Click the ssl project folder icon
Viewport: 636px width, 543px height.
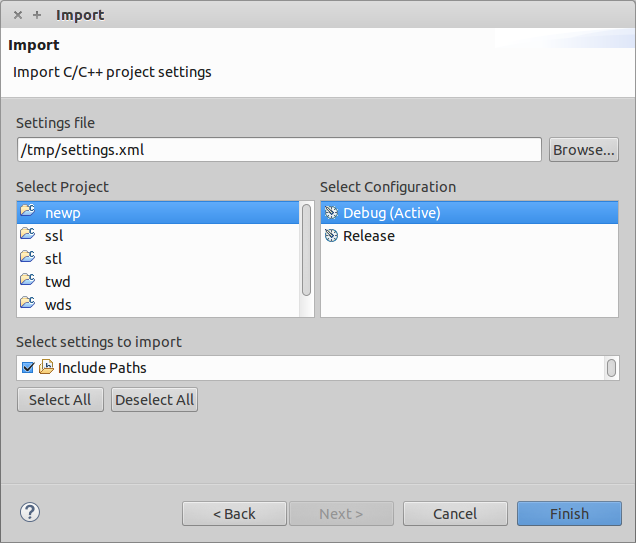27,235
